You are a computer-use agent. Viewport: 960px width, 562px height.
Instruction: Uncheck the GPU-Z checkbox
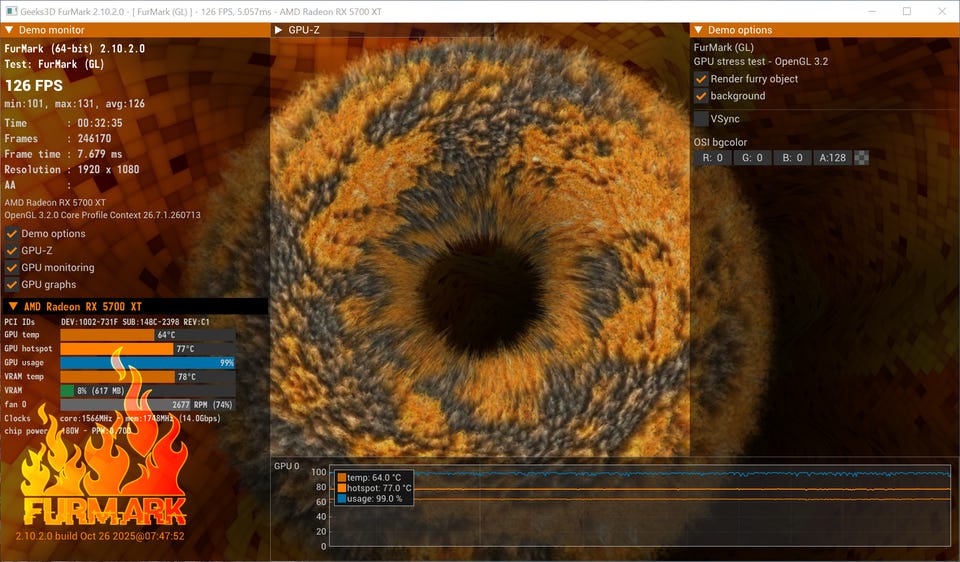click(11, 250)
